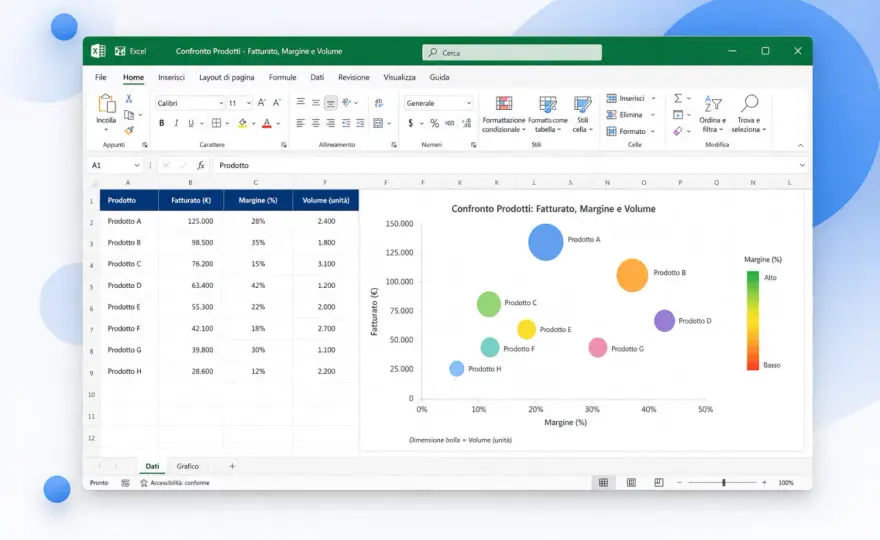
Task: Toggle bottom vertical alignment
Action: tap(331, 103)
